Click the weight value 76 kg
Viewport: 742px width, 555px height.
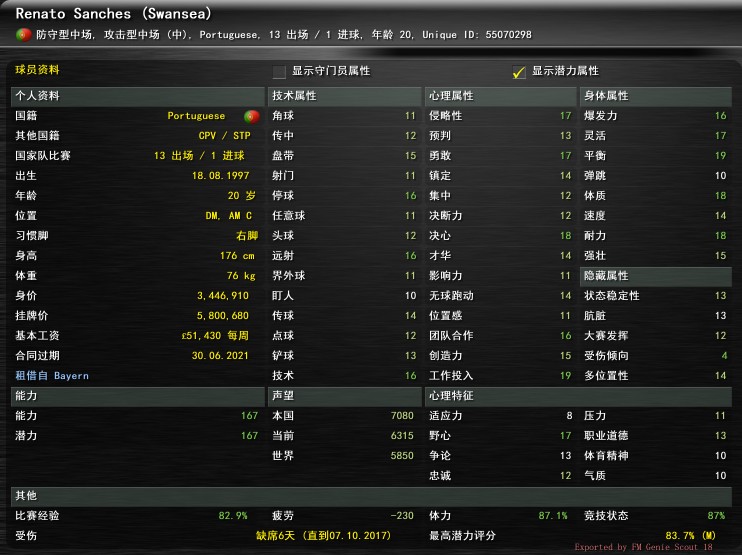[x=241, y=276]
